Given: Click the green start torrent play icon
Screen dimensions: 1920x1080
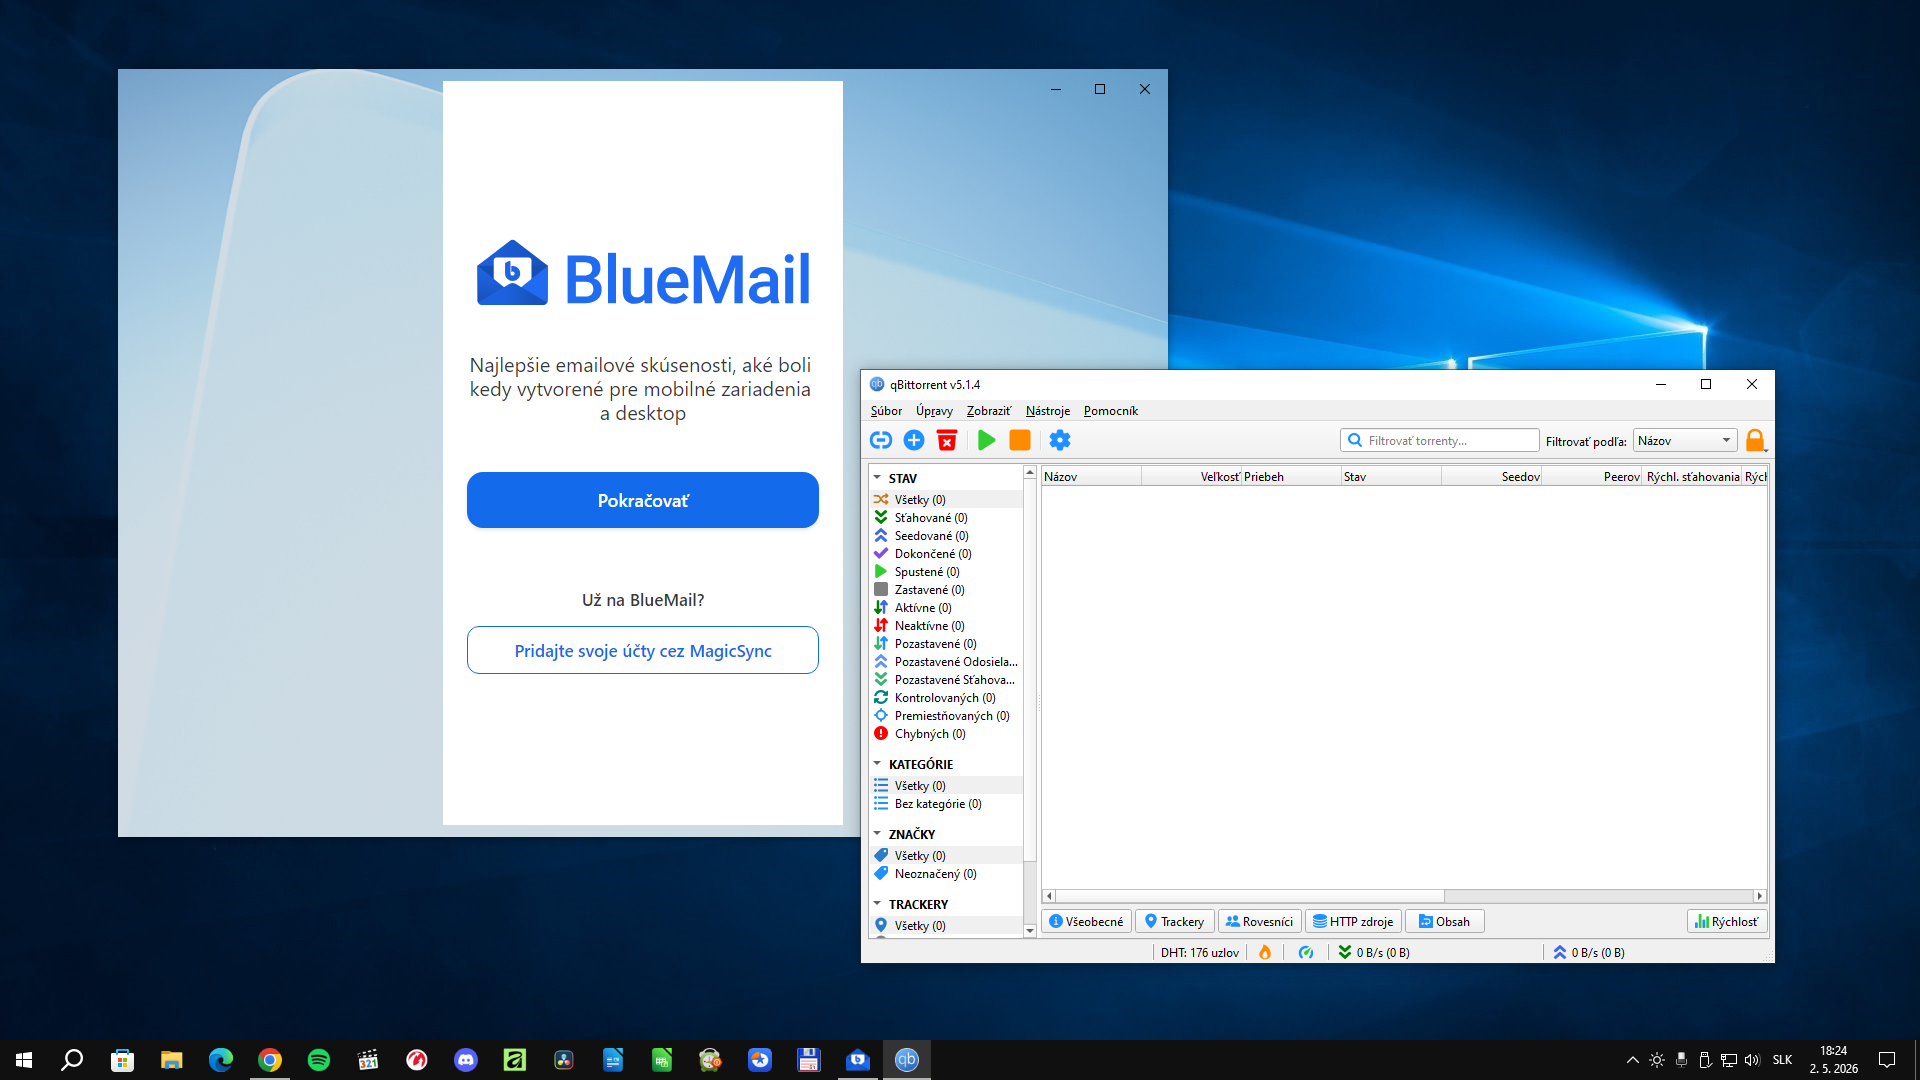Looking at the screenshot, I should pos(987,440).
